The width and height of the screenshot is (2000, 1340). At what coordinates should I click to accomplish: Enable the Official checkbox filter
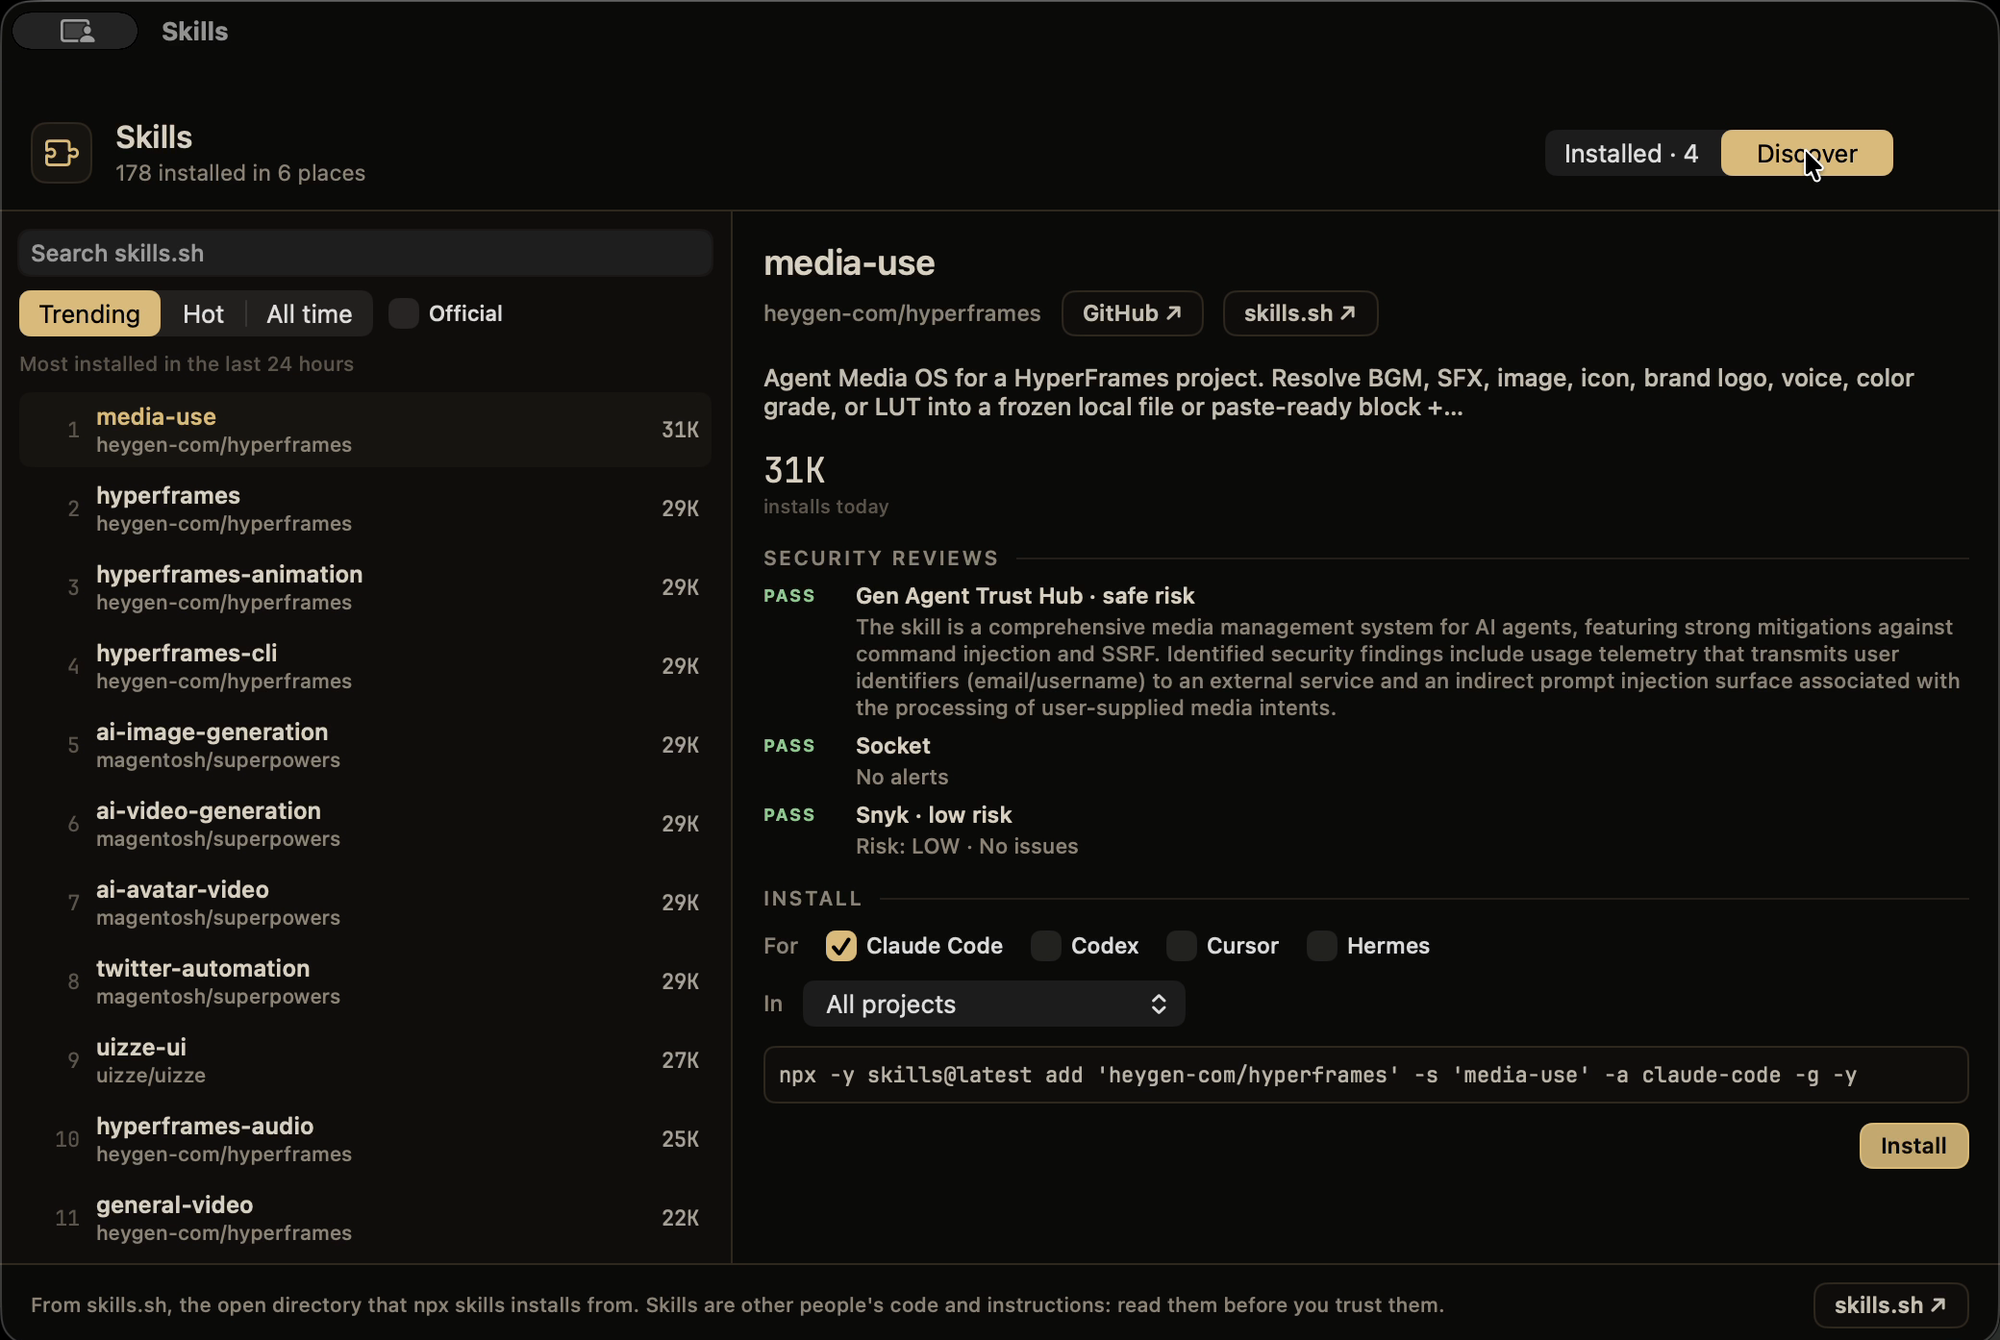[404, 313]
